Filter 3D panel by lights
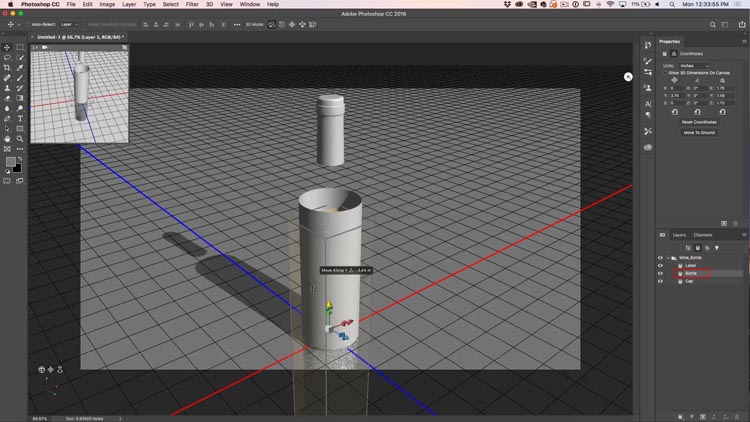This screenshot has width=750, height=422. click(x=717, y=247)
